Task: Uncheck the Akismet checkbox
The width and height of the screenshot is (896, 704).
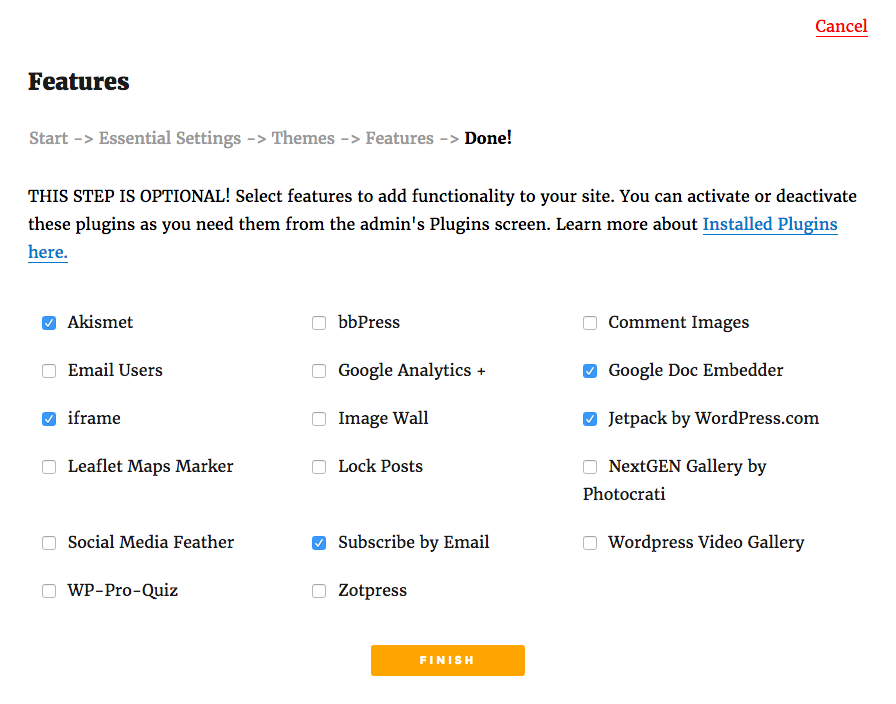Action: point(49,323)
